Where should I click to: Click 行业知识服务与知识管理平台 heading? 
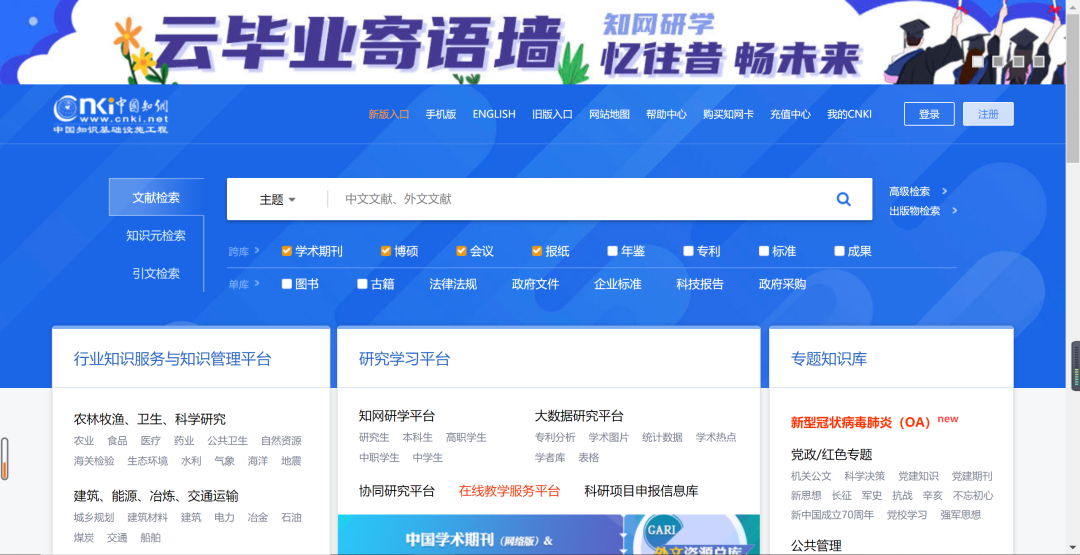(172, 359)
